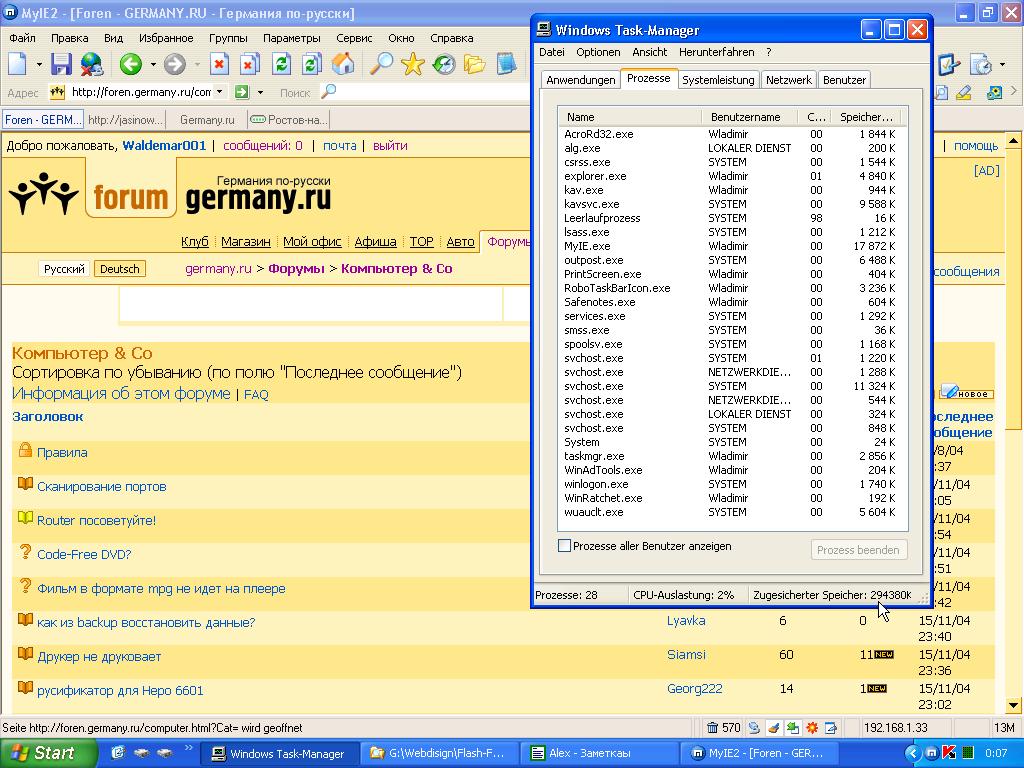The height and width of the screenshot is (768, 1024).
Task: Click the grey forward arrow button
Action: click(174, 64)
